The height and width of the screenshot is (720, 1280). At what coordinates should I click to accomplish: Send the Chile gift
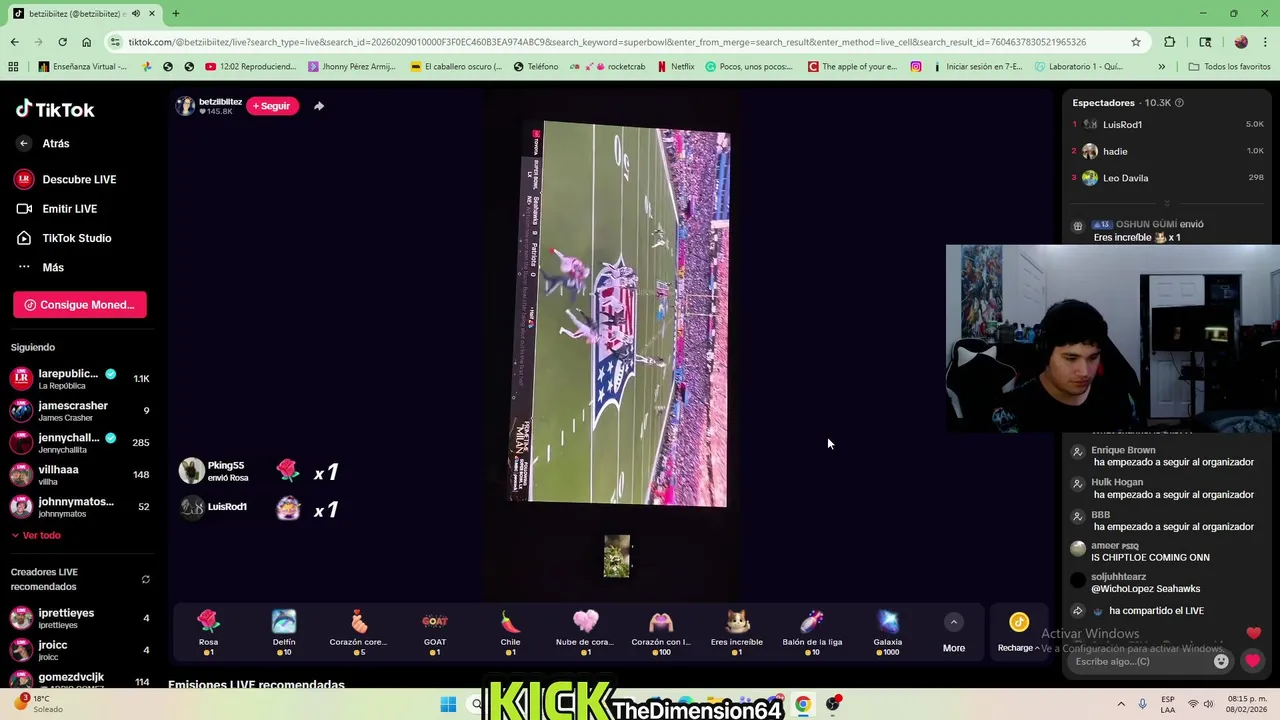click(x=510, y=632)
